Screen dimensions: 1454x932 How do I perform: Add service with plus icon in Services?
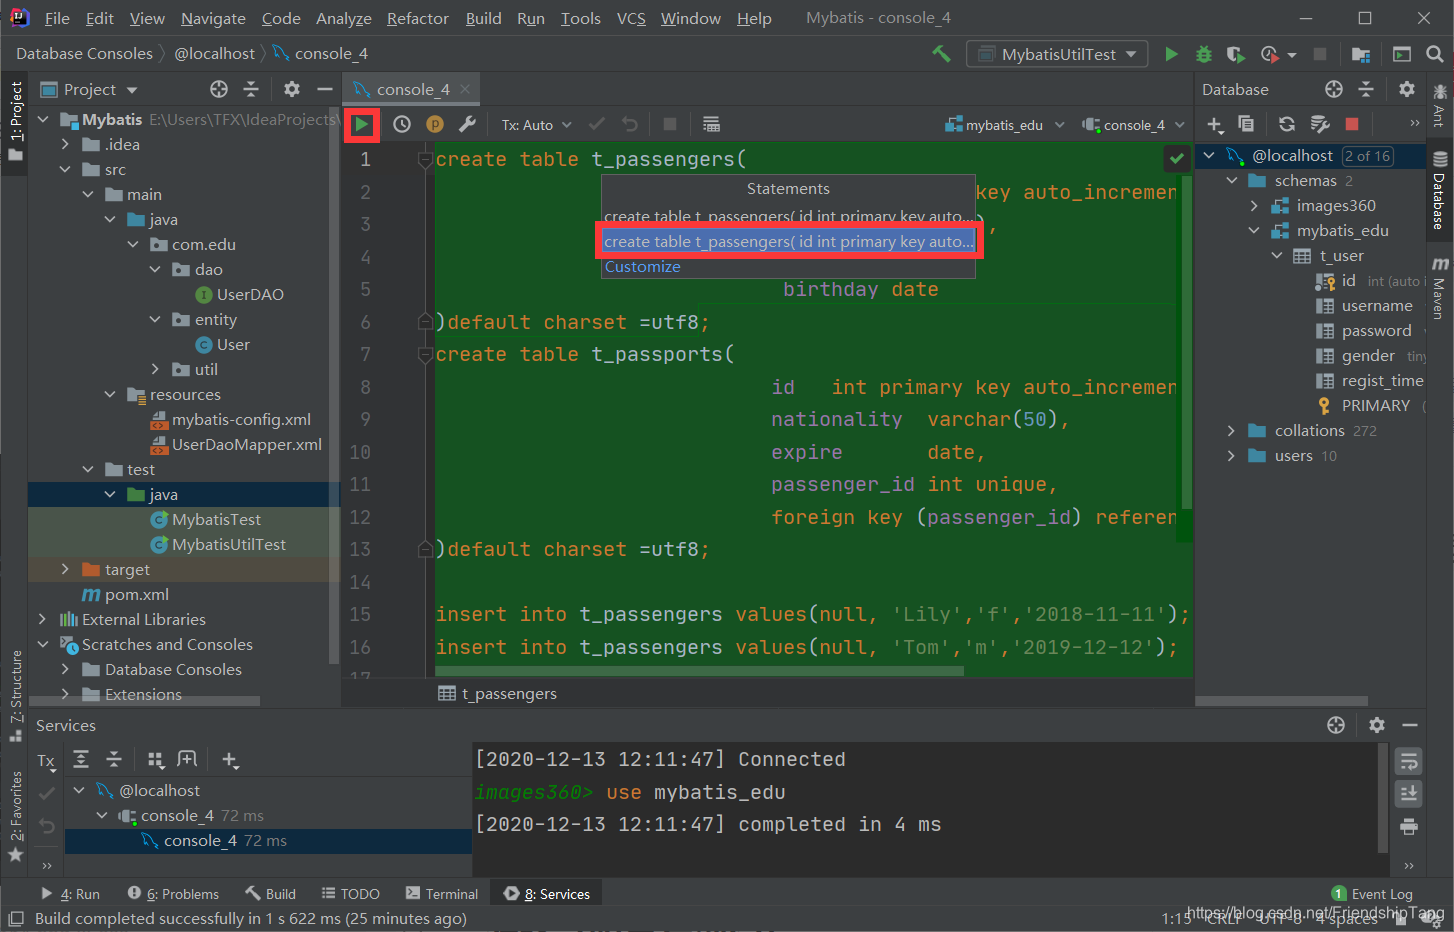(x=230, y=760)
